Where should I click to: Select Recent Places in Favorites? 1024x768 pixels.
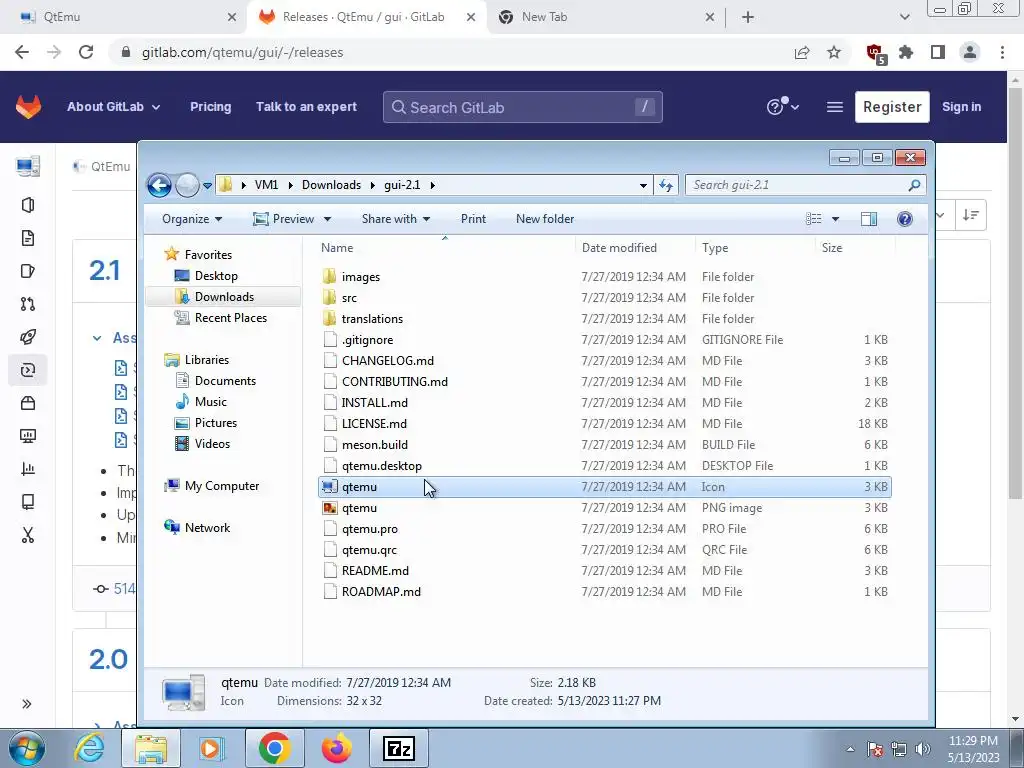231,317
